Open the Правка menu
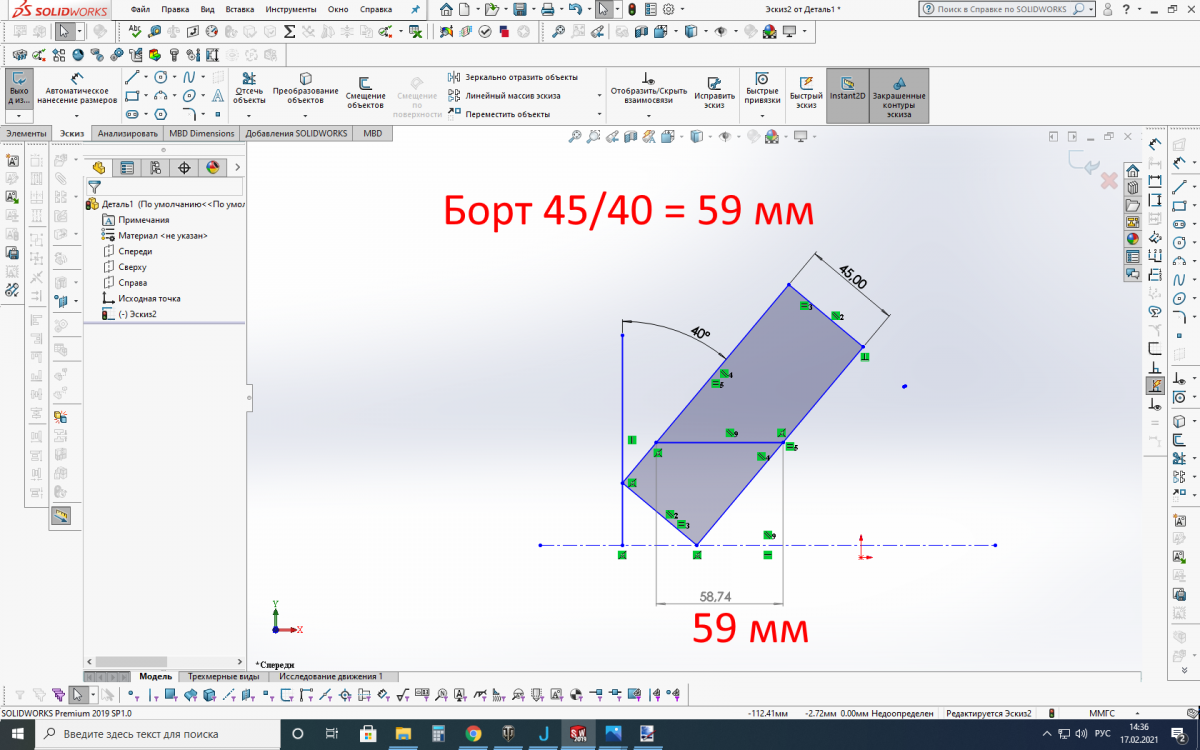This screenshot has height=750, width=1200. (x=175, y=9)
